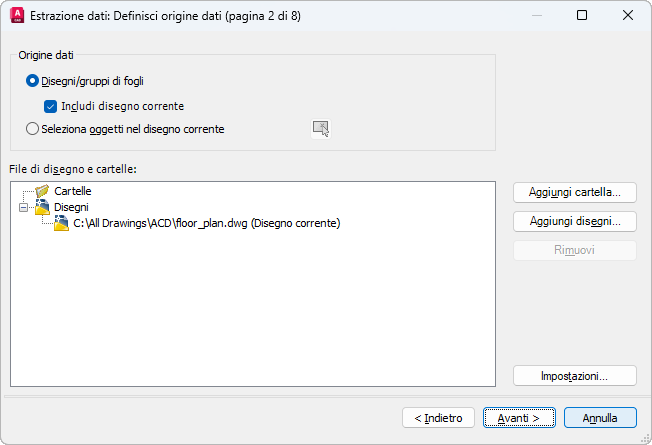Viewport: 652px width, 445px height.
Task: Select the Disegni/gruppi di fogli radio button
Action: (33, 81)
